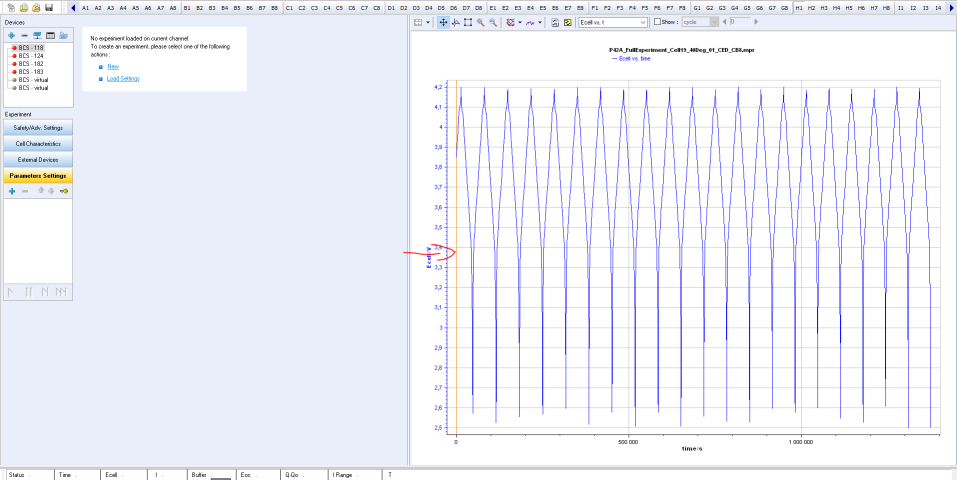Open Safety/Adv. Settings section
The width and height of the screenshot is (957, 480).
(x=38, y=128)
